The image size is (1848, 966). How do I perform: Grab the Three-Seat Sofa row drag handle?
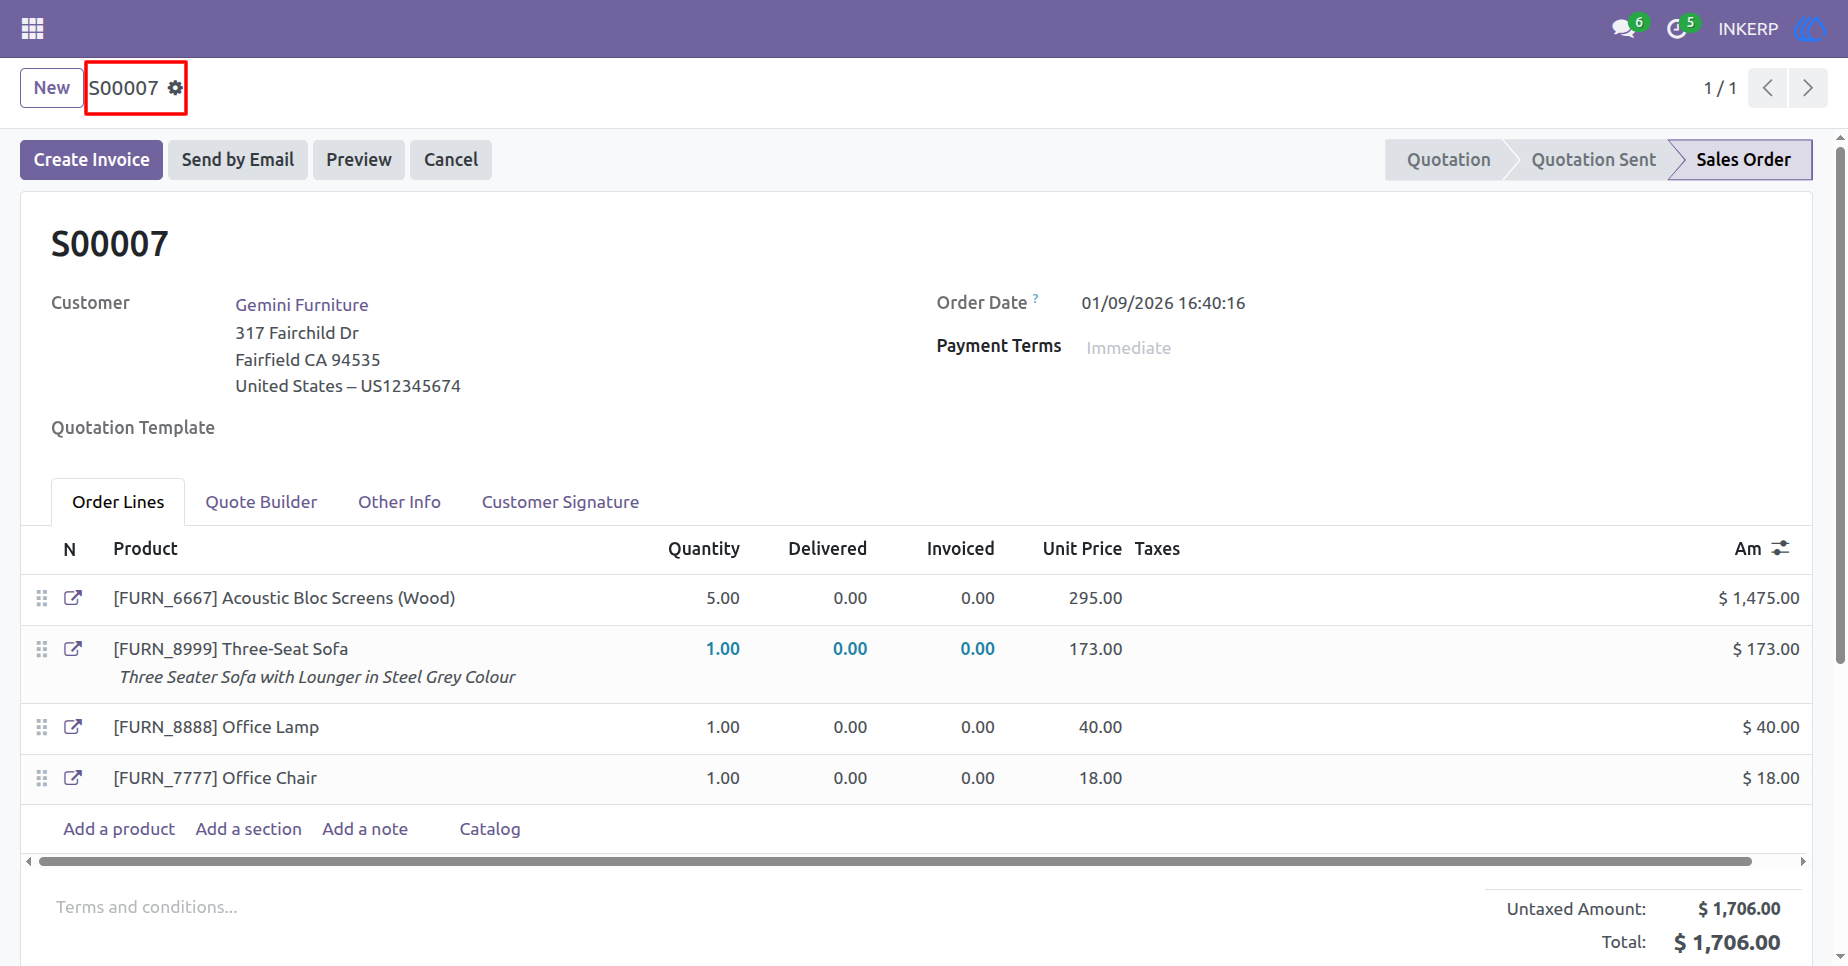point(42,649)
